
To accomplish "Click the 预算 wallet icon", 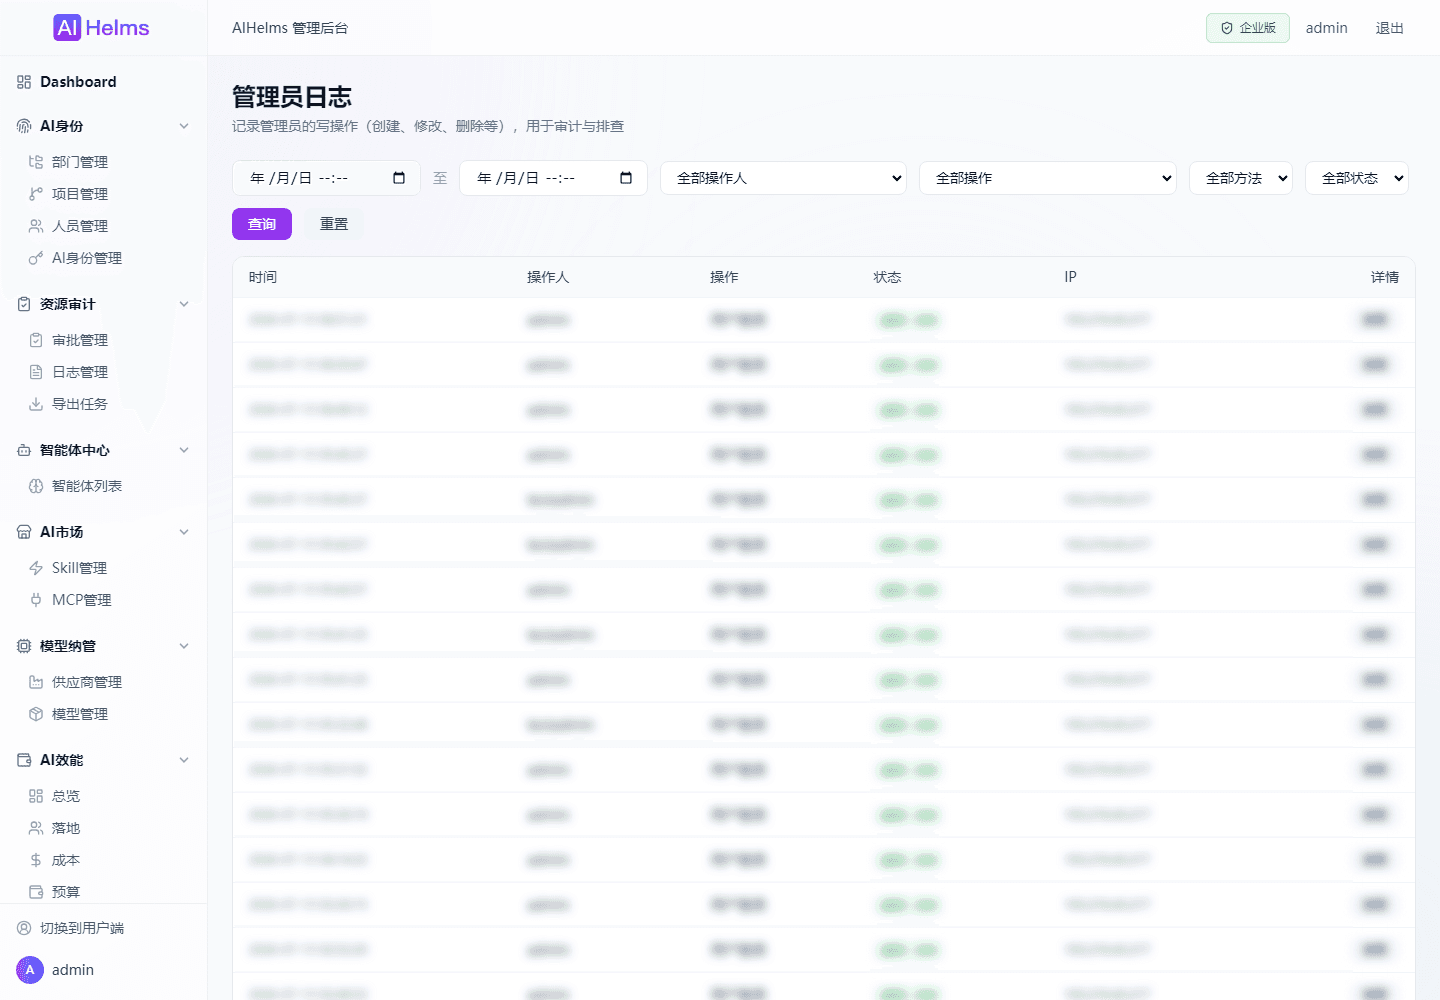I will (36, 892).
